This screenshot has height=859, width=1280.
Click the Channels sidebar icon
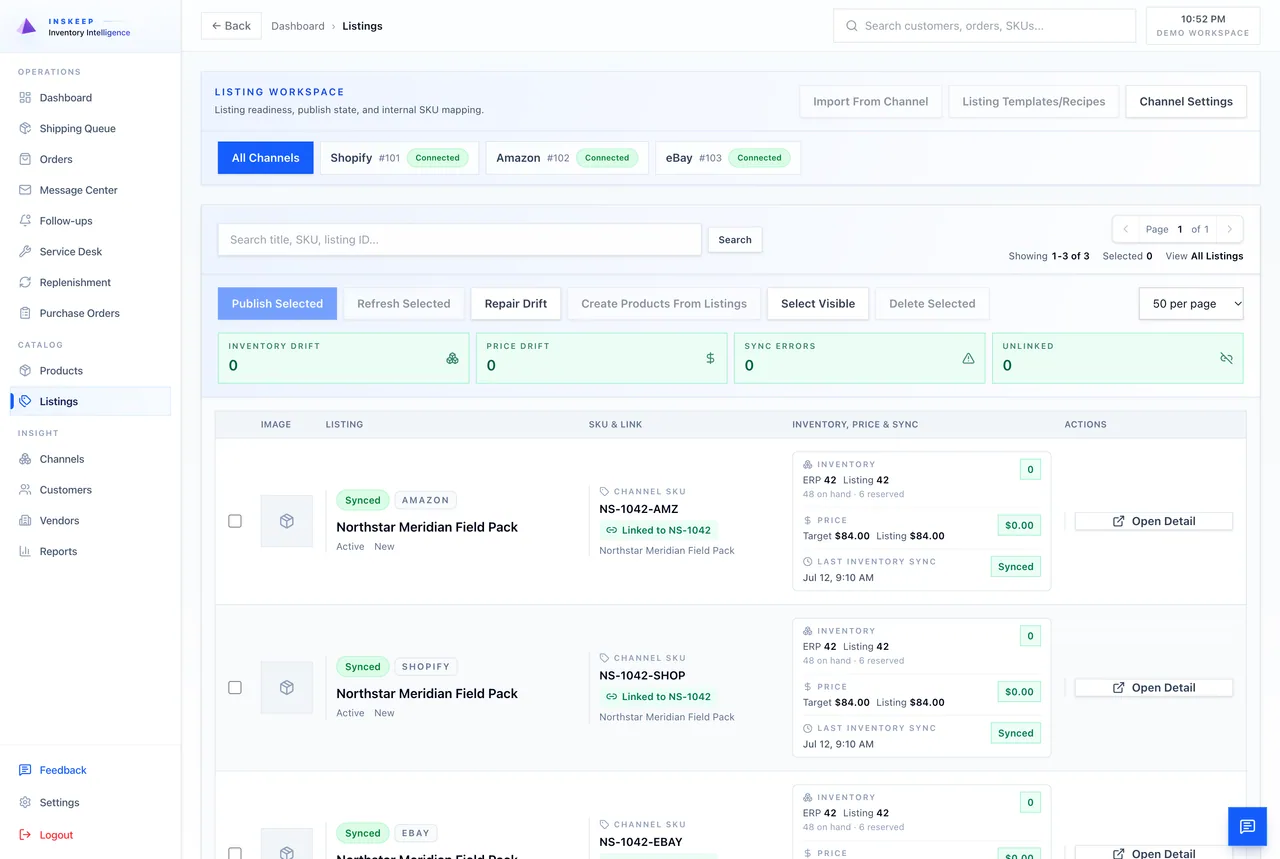click(x=25, y=459)
